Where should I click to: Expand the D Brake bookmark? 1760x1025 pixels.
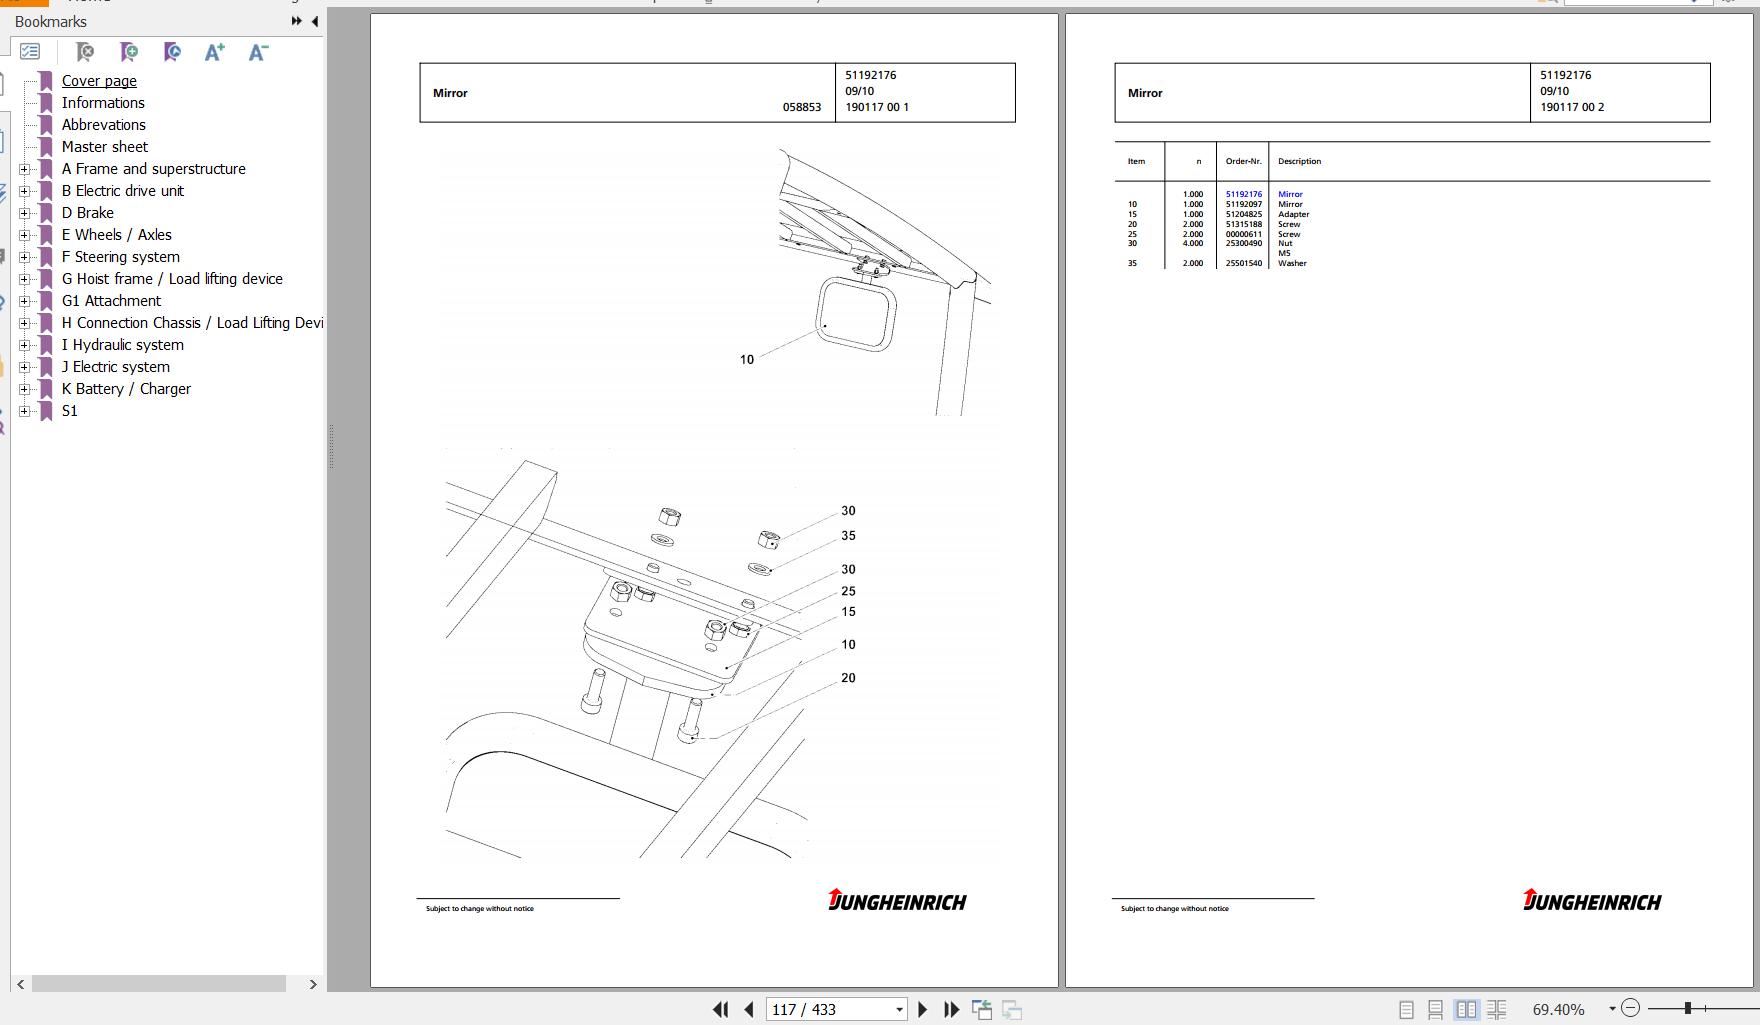point(25,213)
